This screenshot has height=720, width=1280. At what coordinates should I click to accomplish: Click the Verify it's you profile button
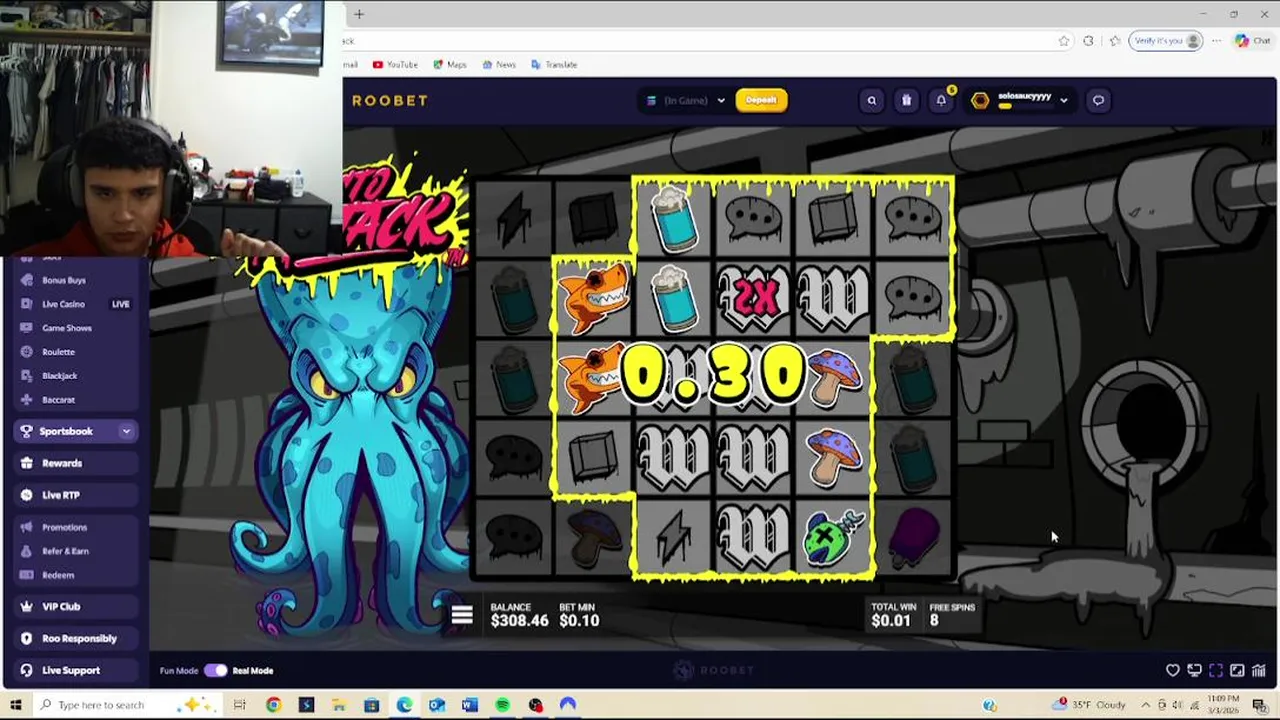[1165, 41]
